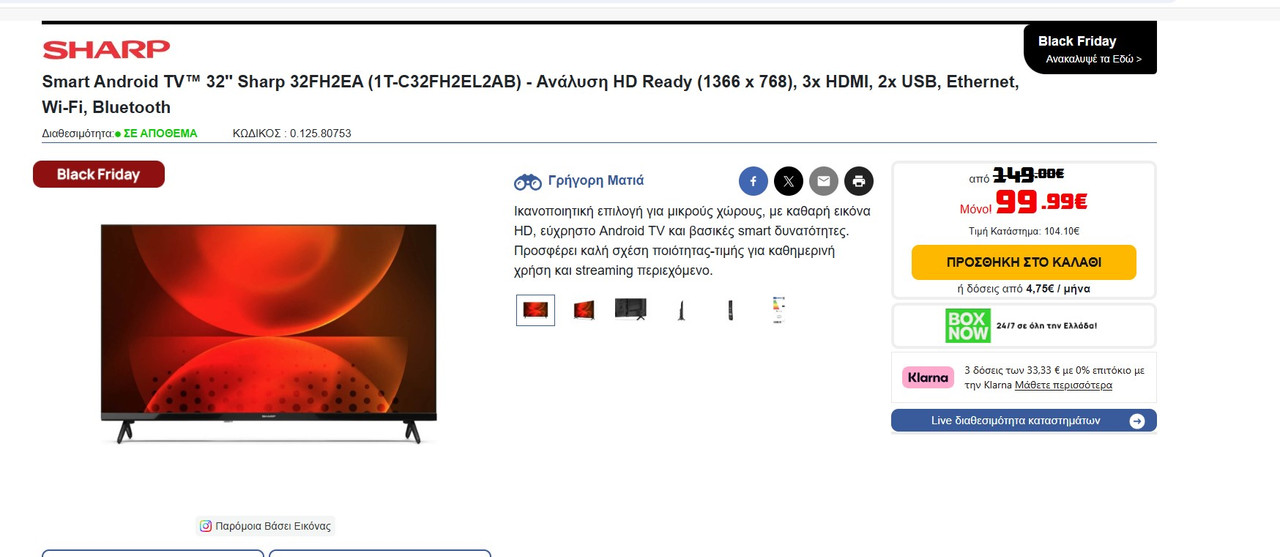The height and width of the screenshot is (557, 1280).
Task: Open Klarna Μάθετε περισσότερα link
Action: 1063,385
